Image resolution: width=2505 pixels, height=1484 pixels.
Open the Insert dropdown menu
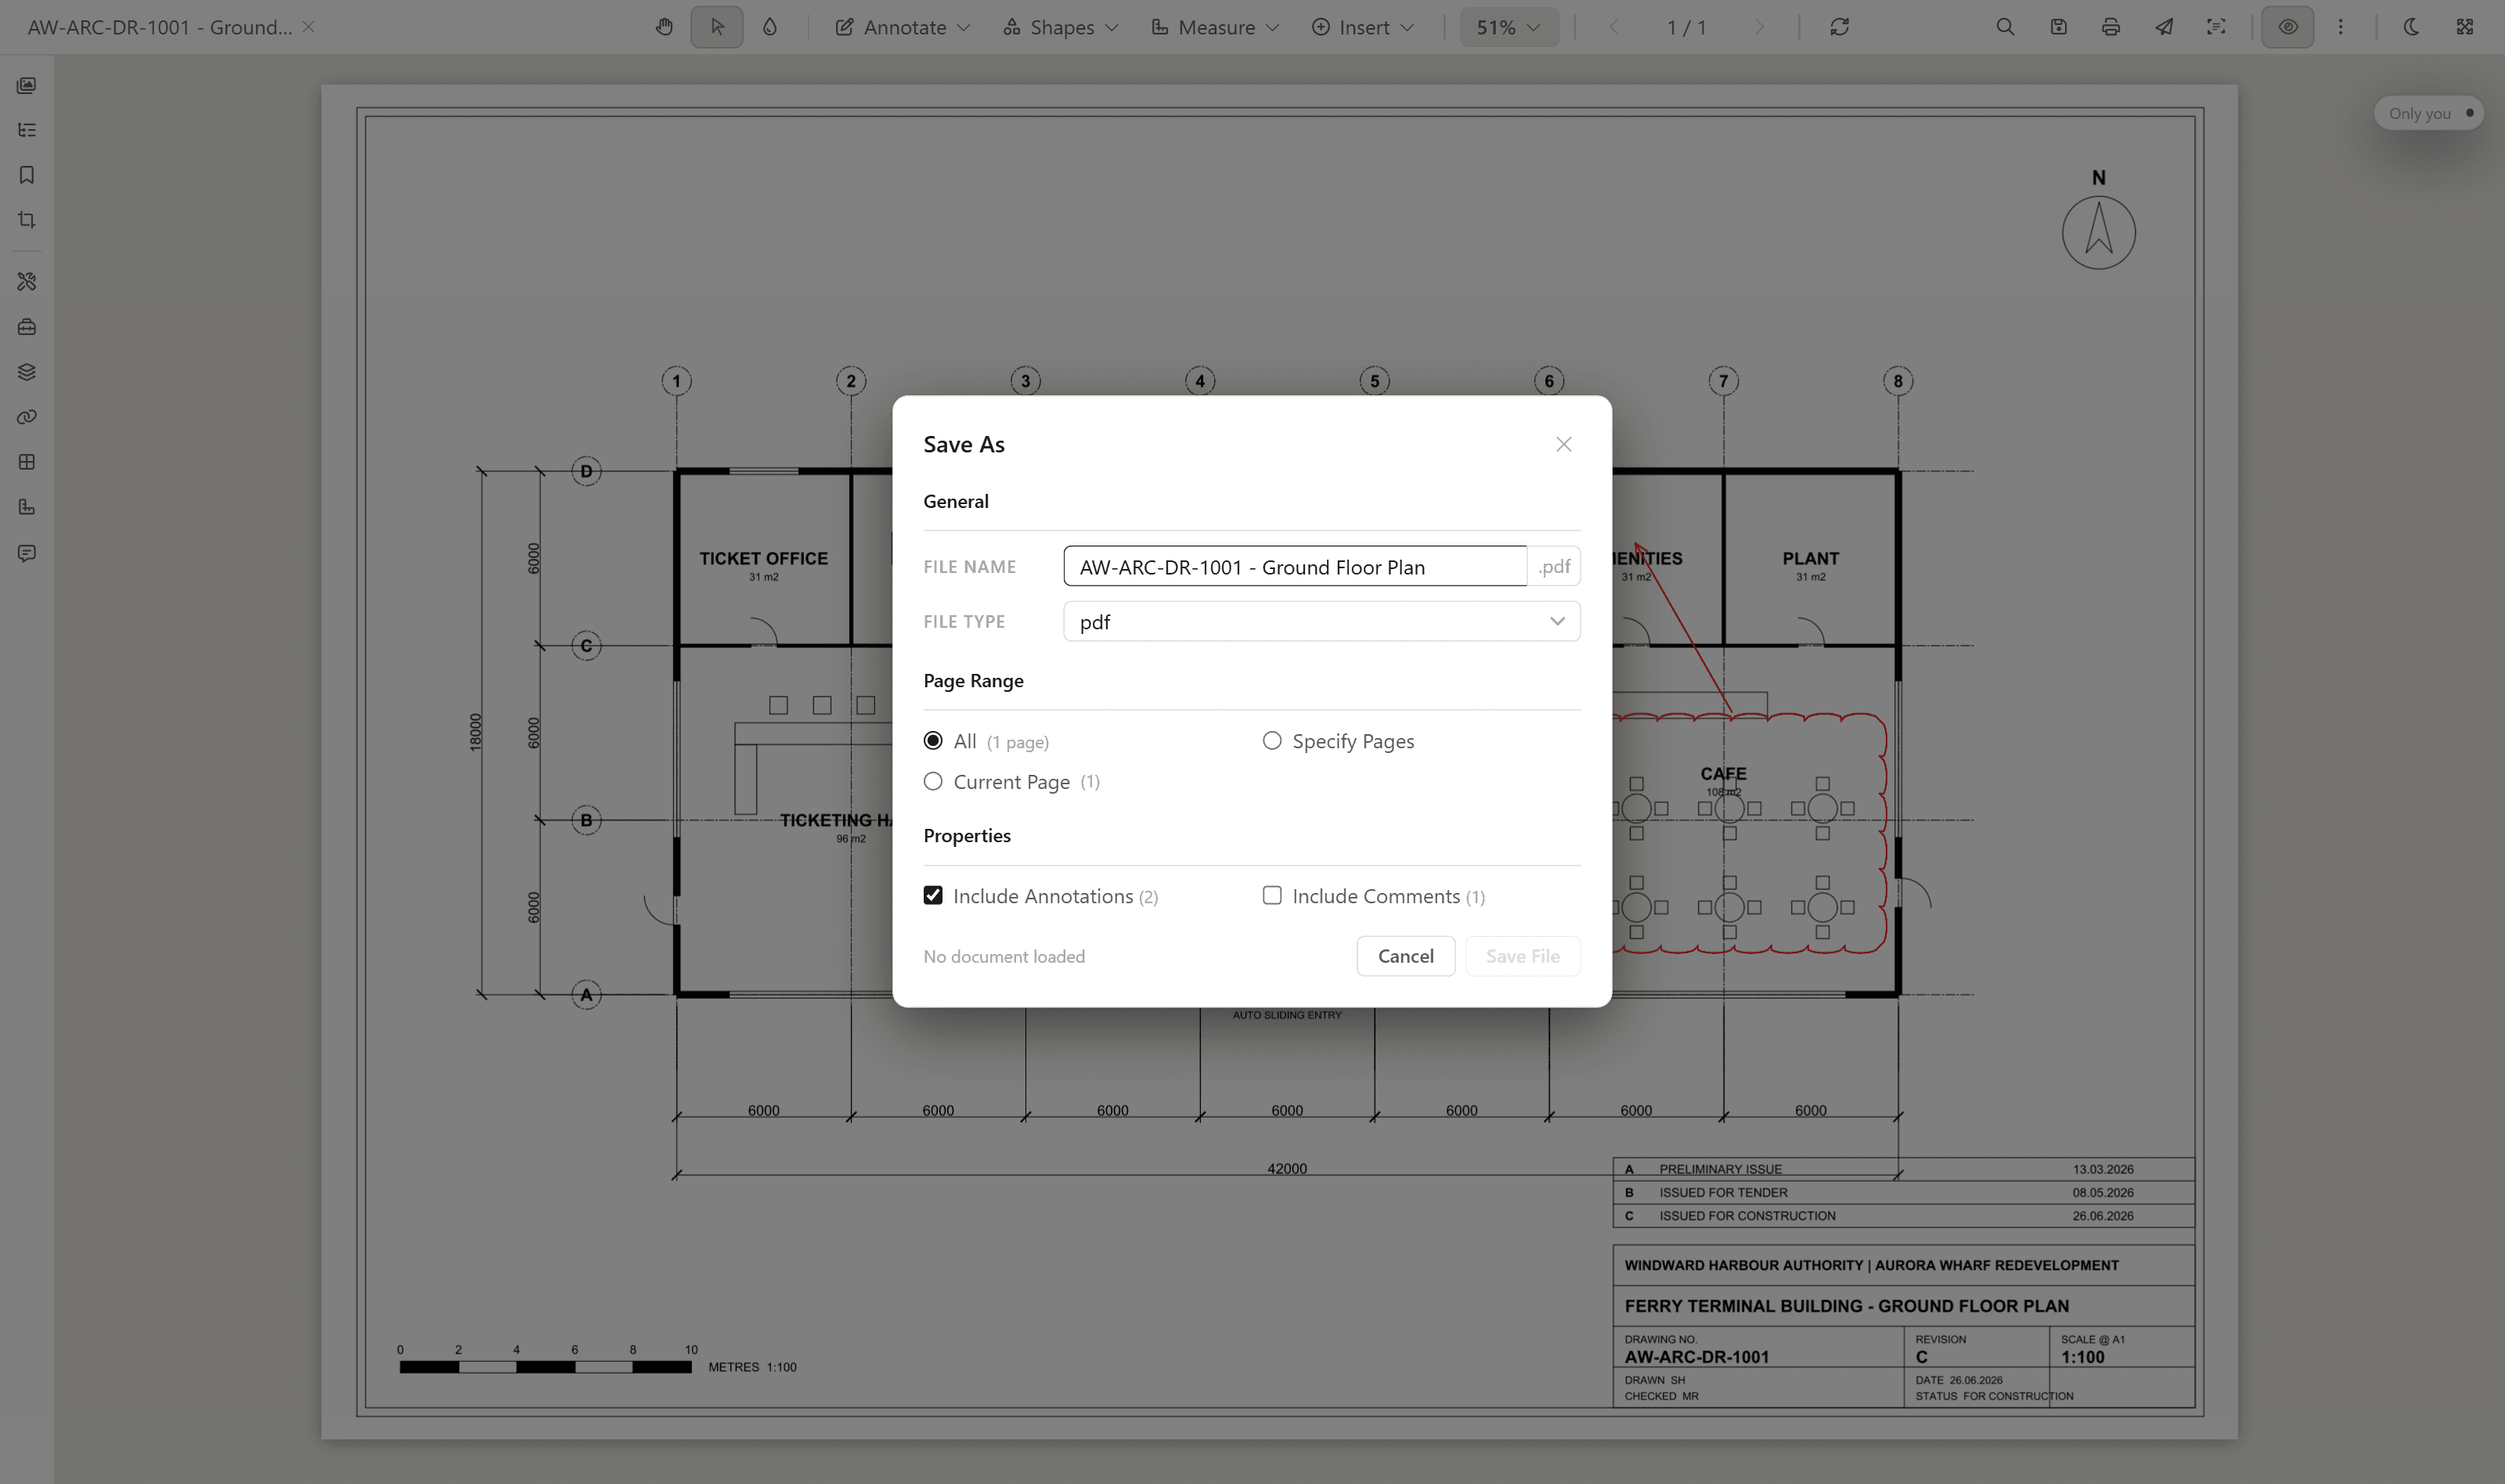pyautogui.click(x=1363, y=27)
